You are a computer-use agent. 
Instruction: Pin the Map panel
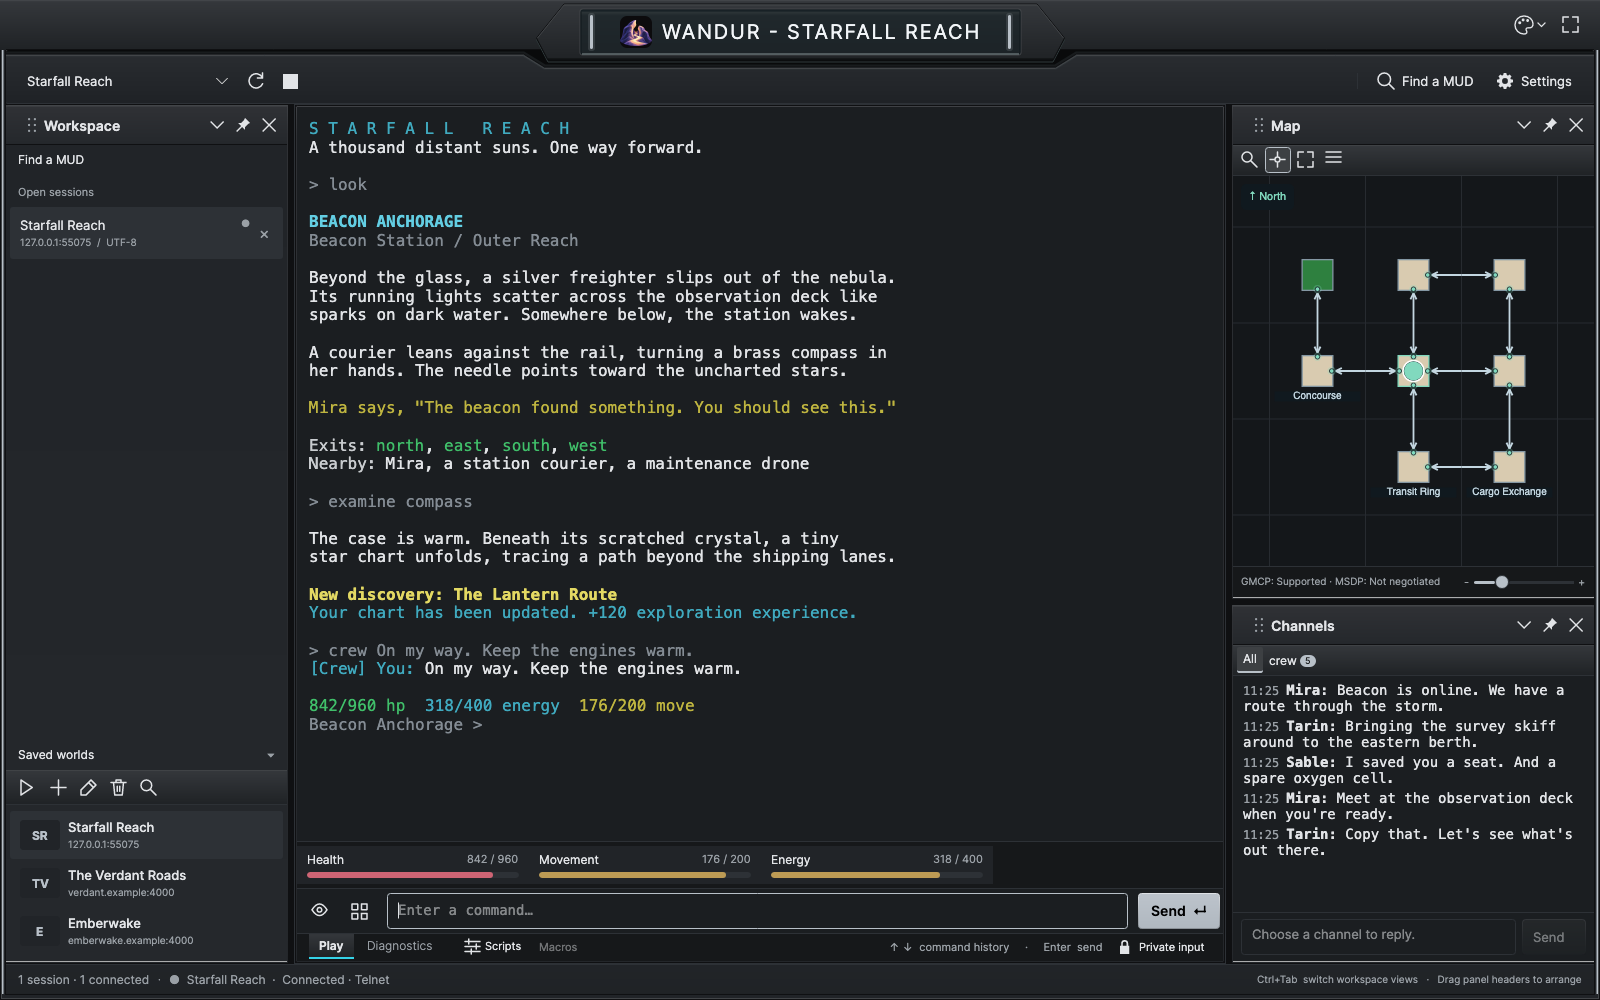point(1550,125)
